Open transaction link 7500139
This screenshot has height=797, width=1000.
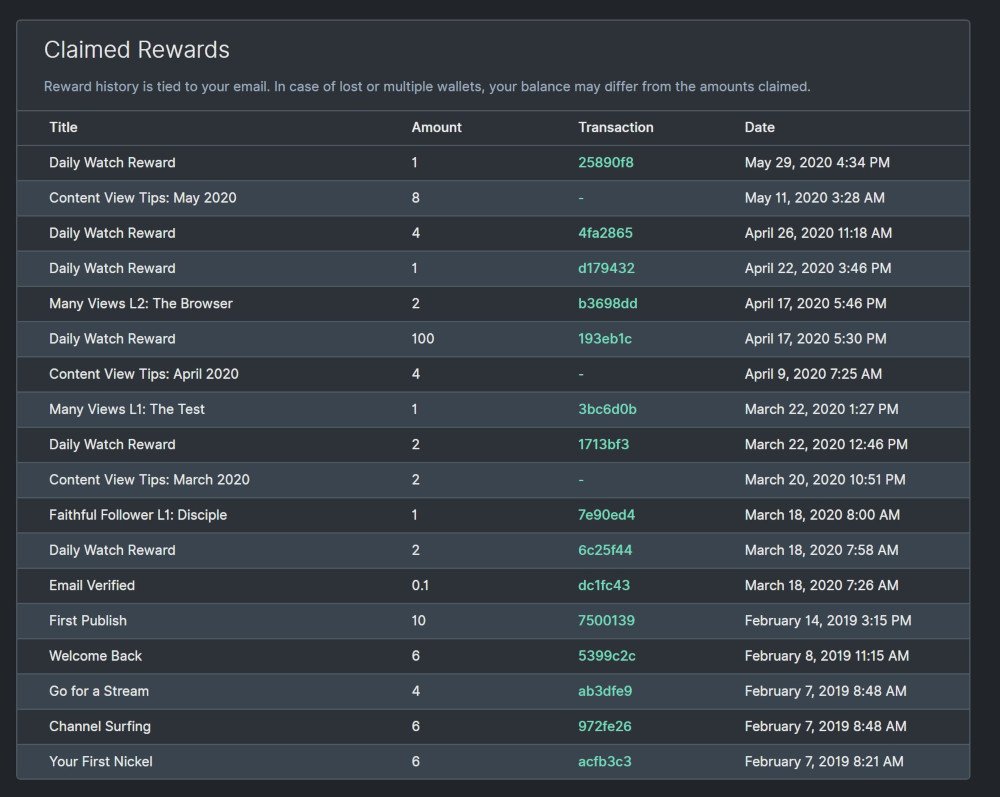(x=606, y=620)
